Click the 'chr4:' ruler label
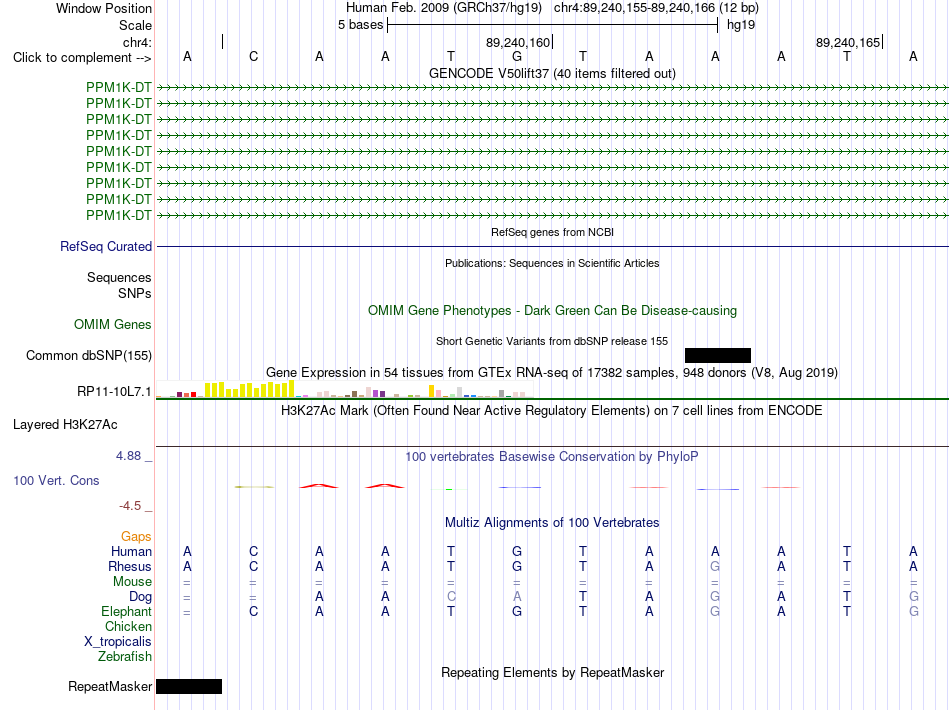Viewport: 950px width, 710px height. [137, 42]
